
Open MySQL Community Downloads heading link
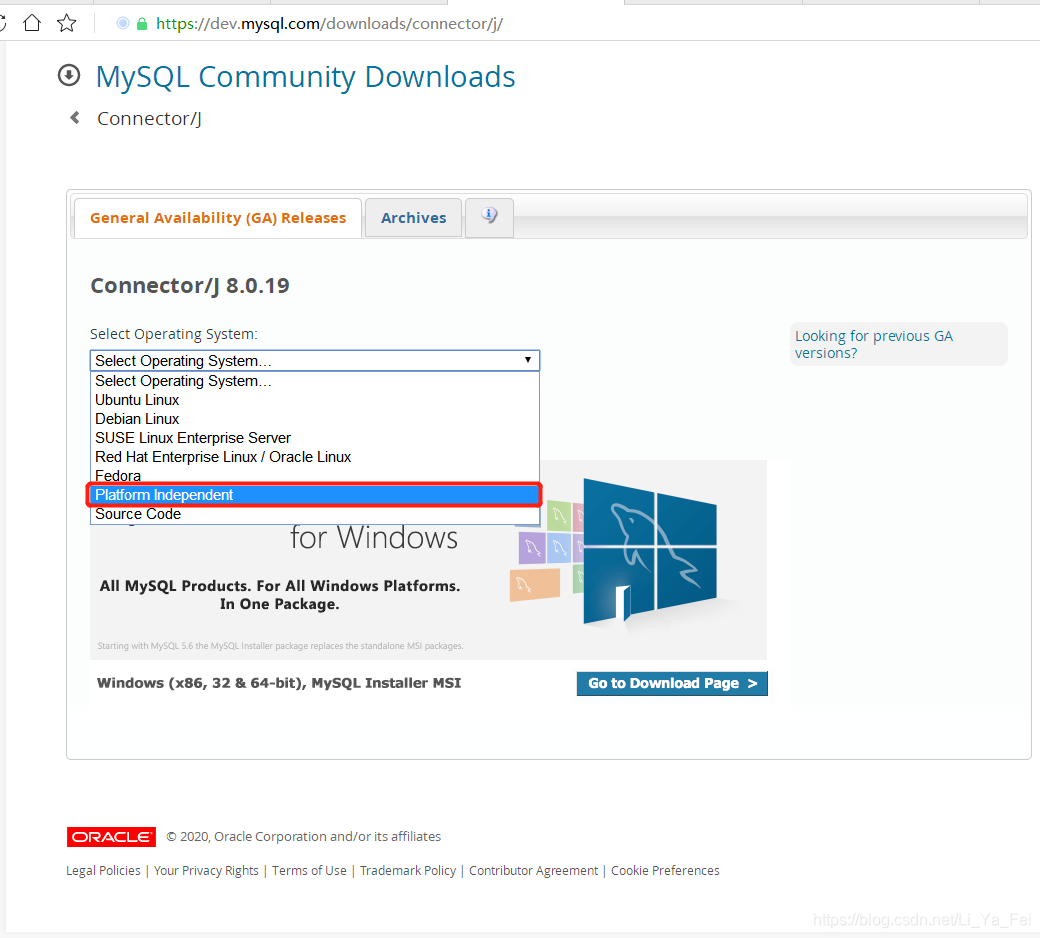point(305,77)
